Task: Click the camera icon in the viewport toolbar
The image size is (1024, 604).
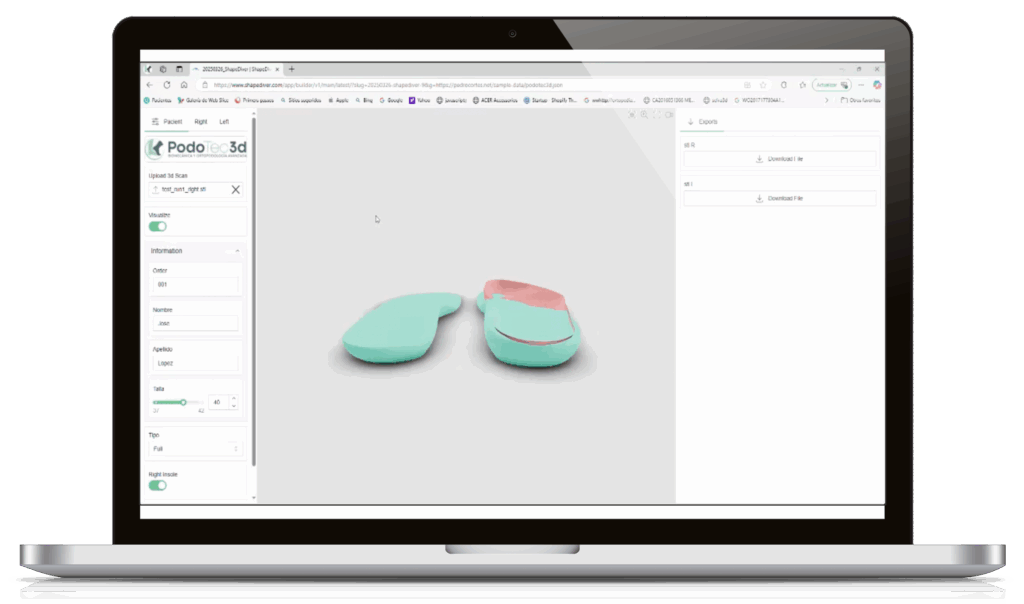Action: 668,115
